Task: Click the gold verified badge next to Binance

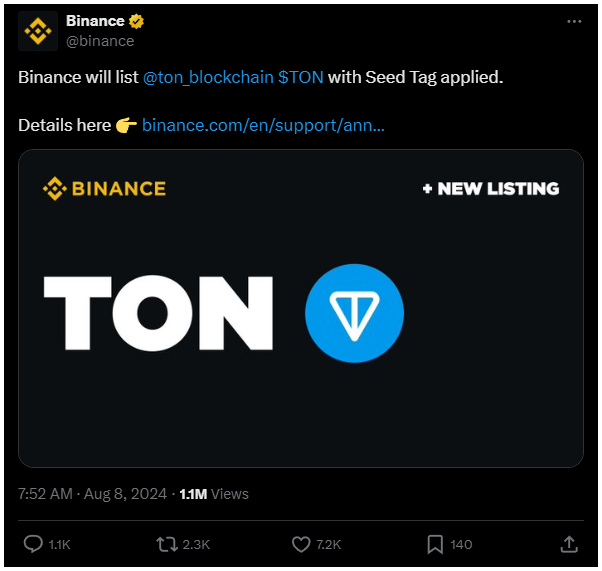Action: pos(136,21)
